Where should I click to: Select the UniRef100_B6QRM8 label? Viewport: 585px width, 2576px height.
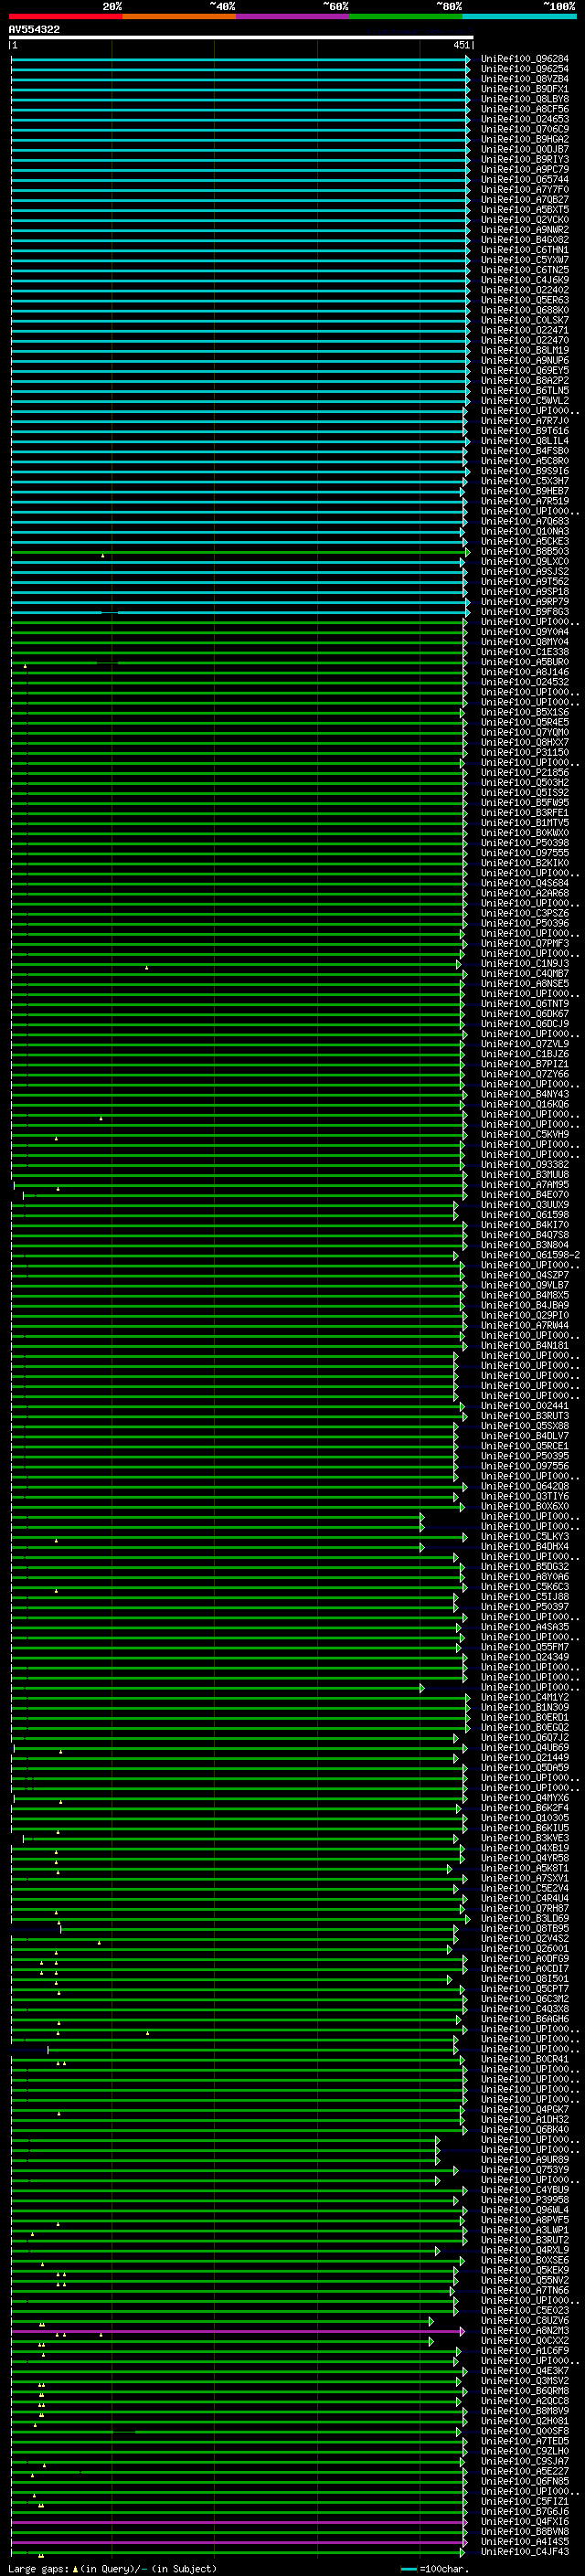click(524, 2390)
